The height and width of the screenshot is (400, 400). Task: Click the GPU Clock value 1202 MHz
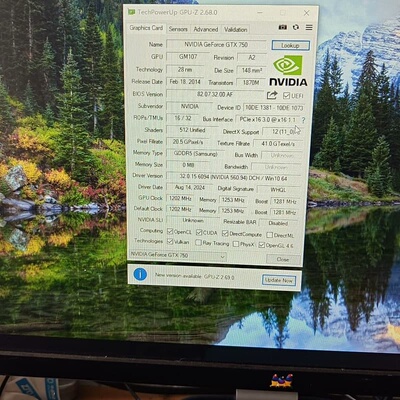click(180, 198)
